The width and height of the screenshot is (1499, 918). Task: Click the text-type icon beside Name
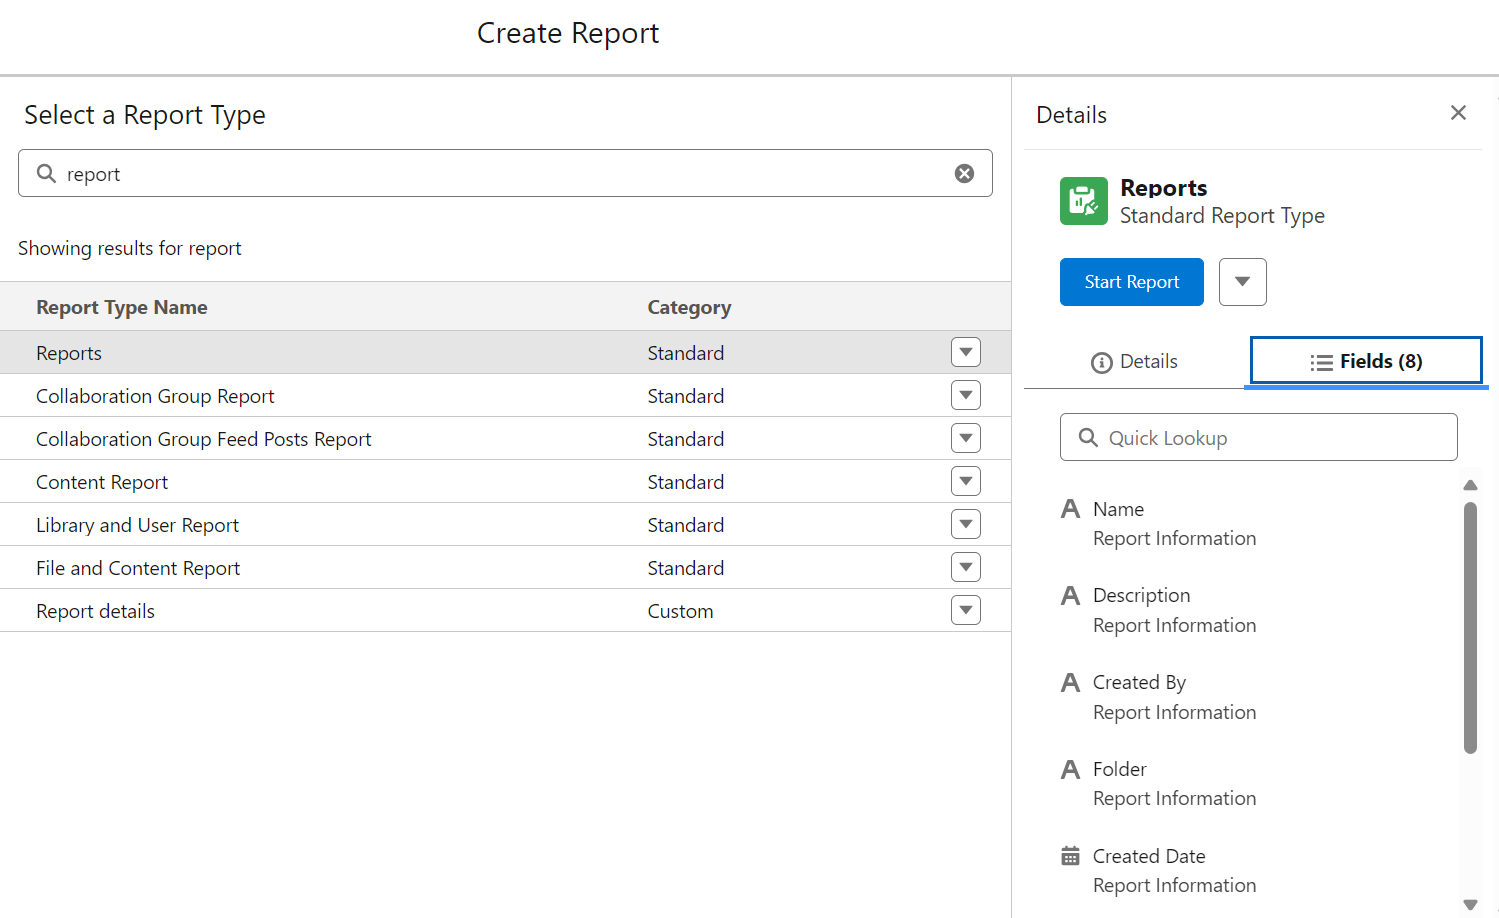coord(1070,509)
